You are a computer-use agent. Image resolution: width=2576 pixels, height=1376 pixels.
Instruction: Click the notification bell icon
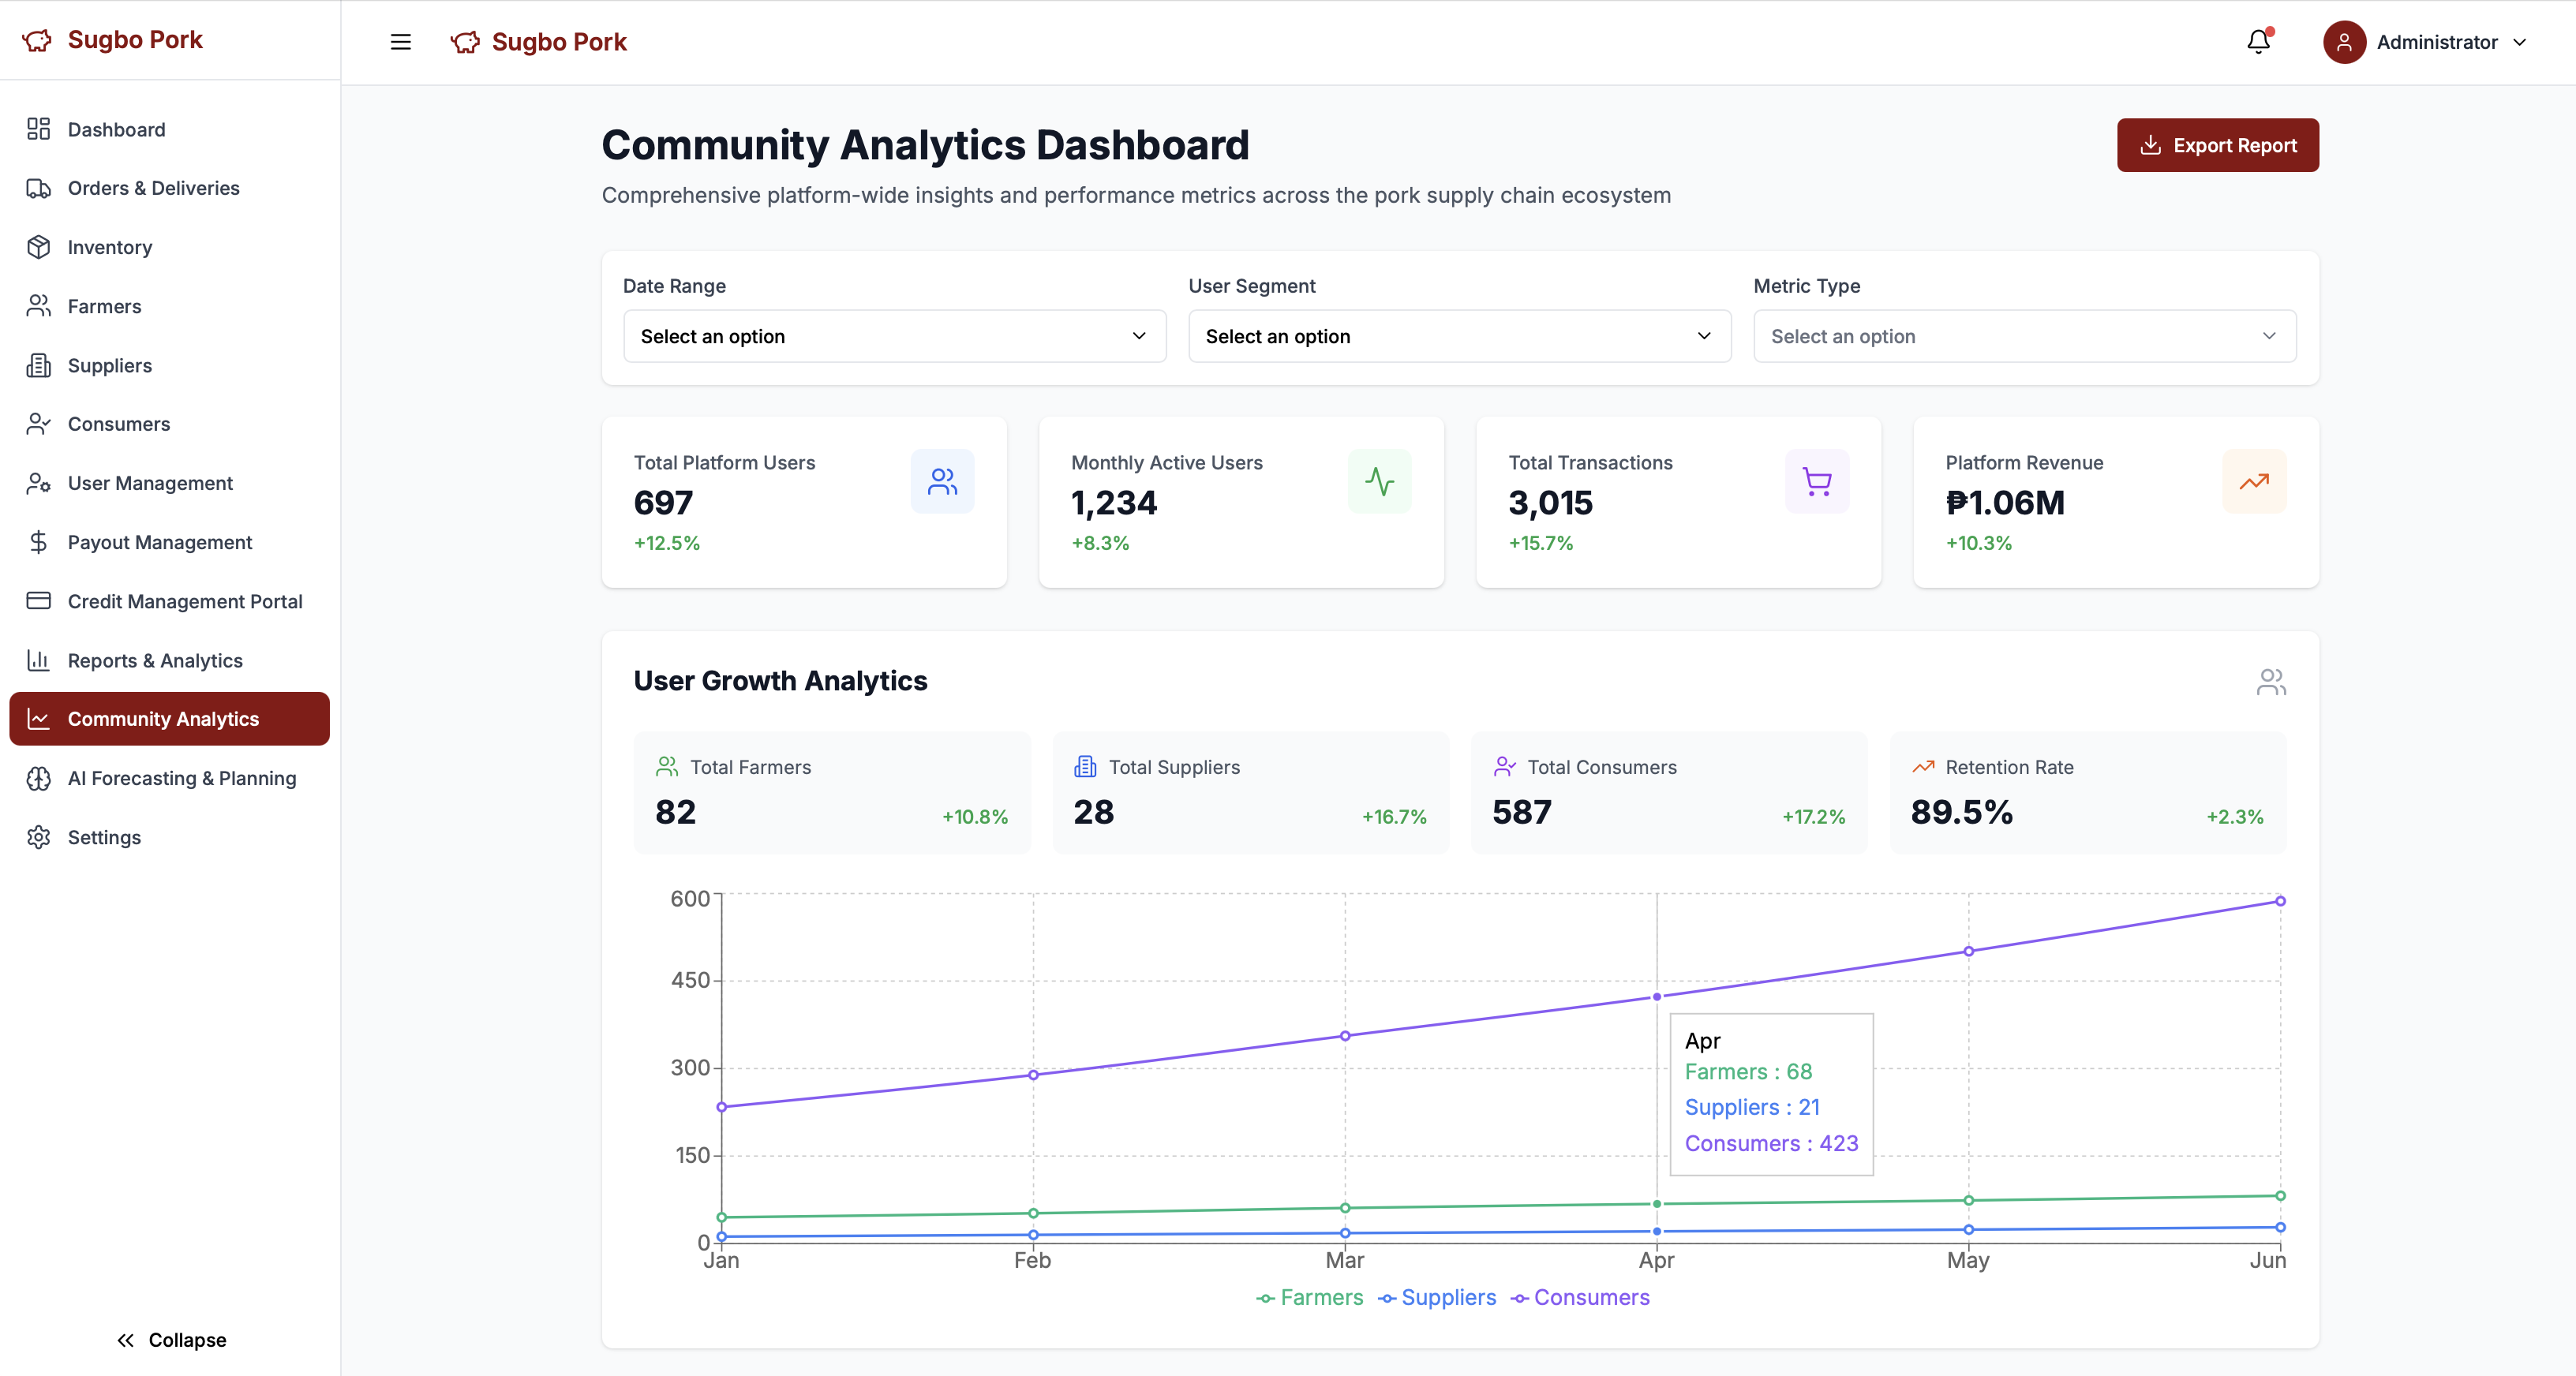pos(2258,42)
